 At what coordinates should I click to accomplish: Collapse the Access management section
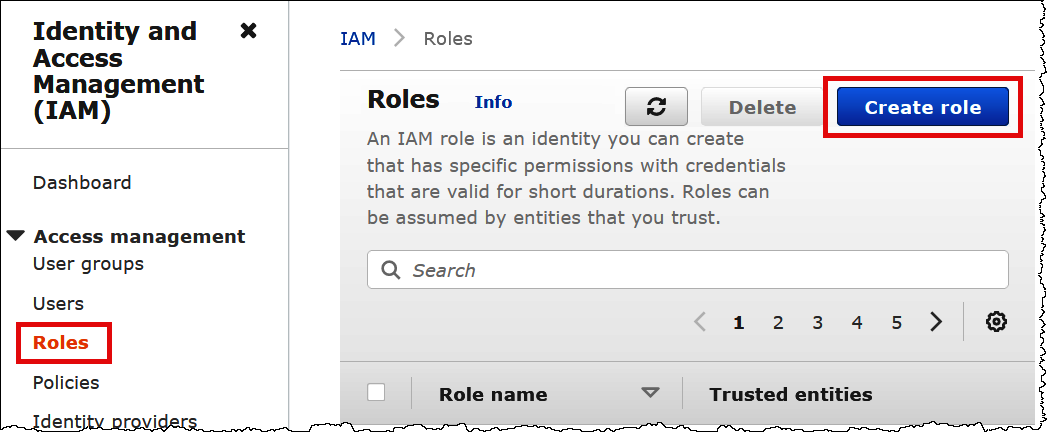click(x=16, y=236)
